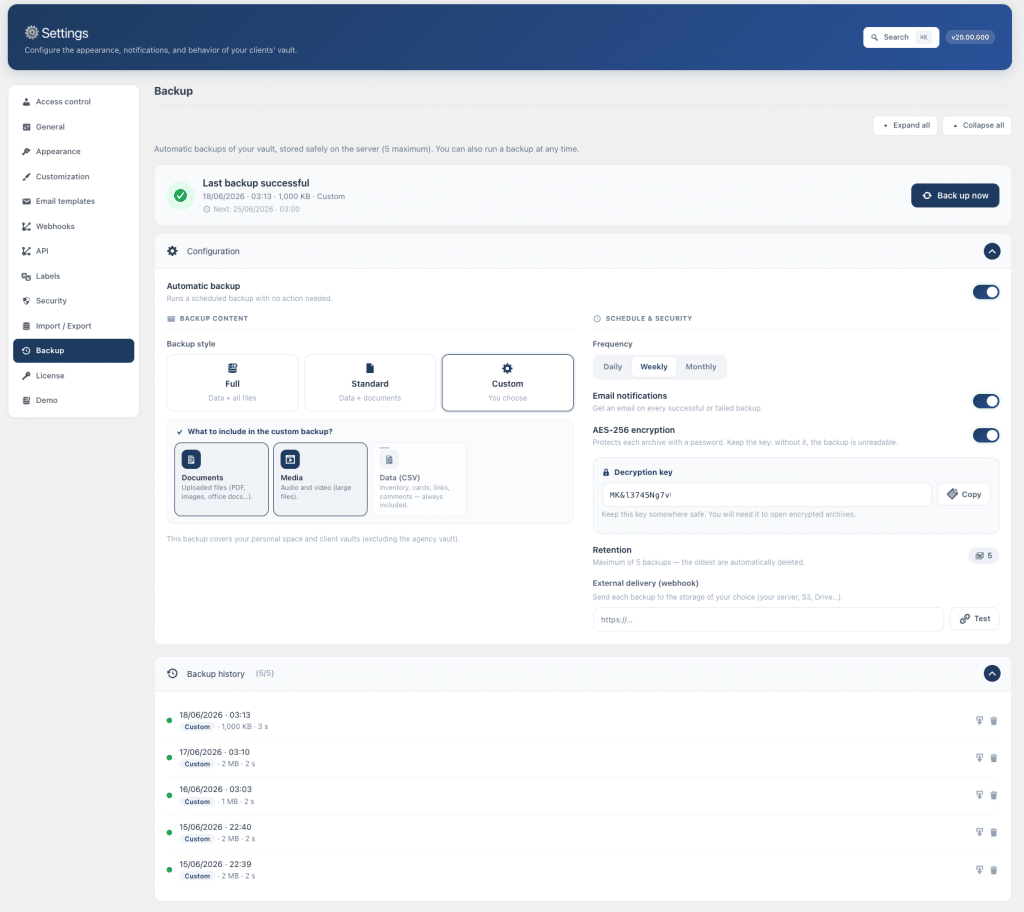Screen dimensions: 1024x912
Task: Click the green success checkmark icon
Action: point(180,195)
